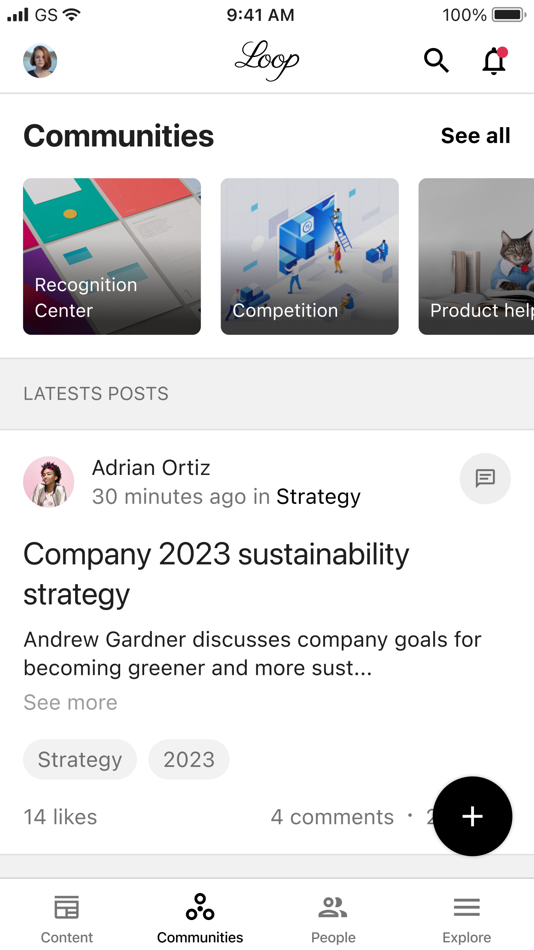This screenshot has height=950, width=534.
Task: Open the Explore menu tab
Action: (x=467, y=918)
